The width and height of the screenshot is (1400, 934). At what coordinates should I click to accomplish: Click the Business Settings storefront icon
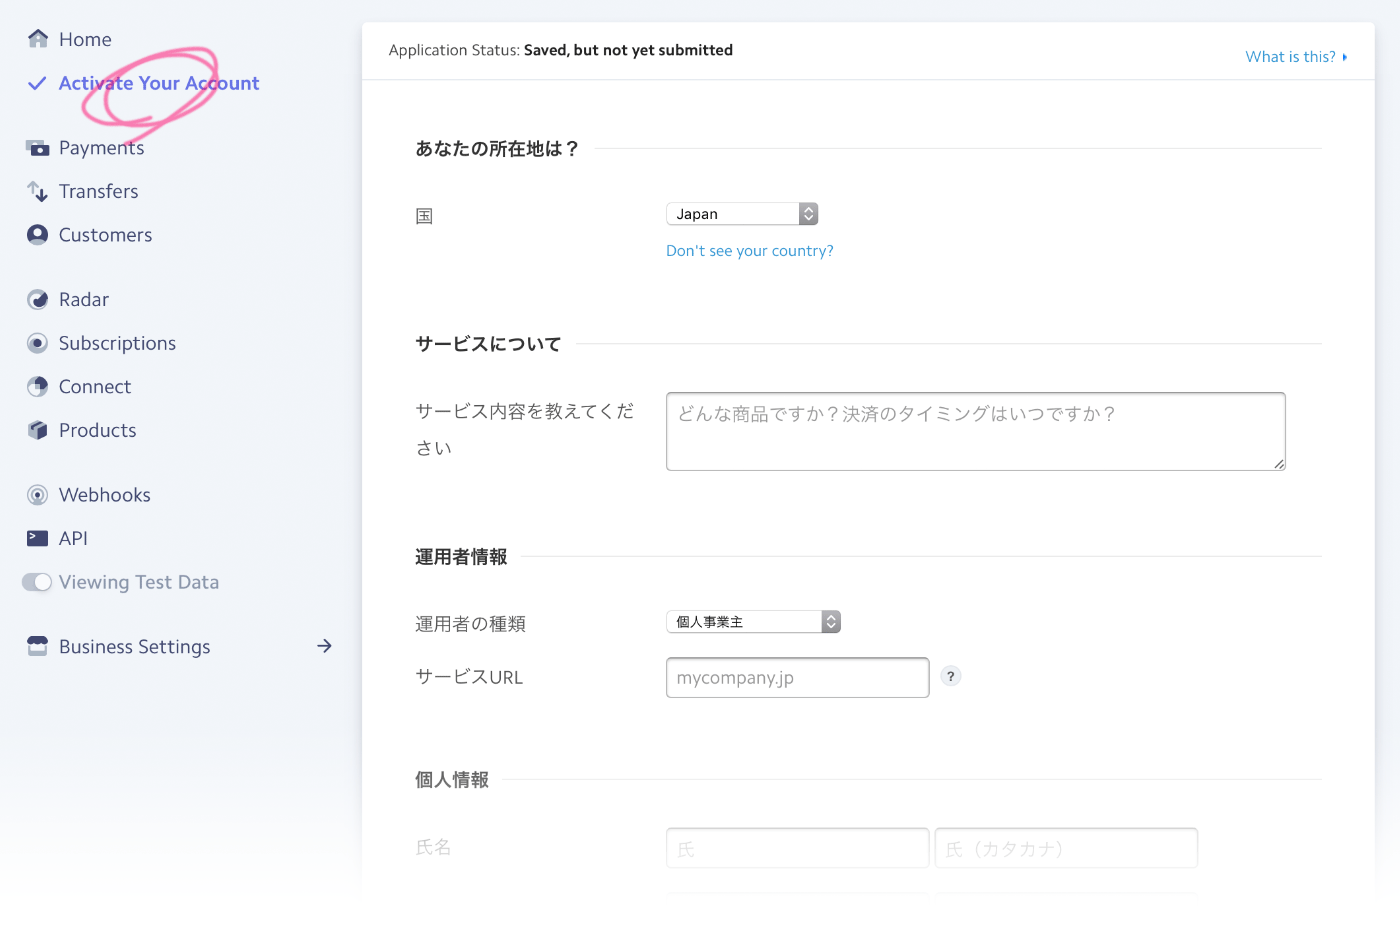38,646
